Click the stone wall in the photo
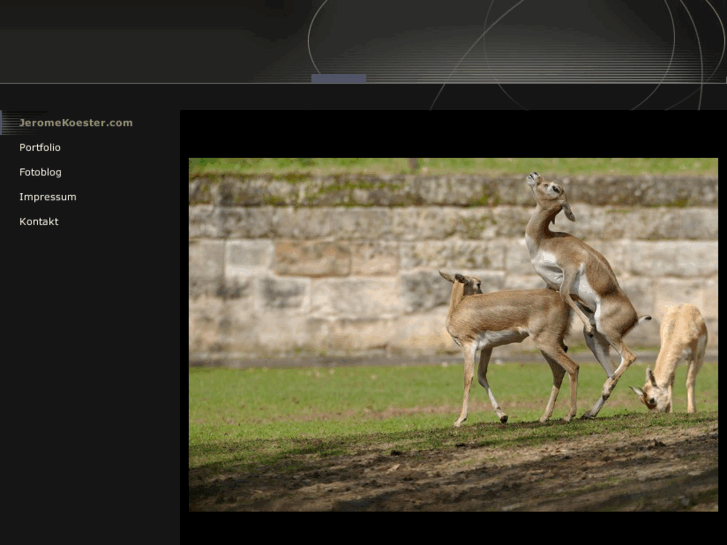Screen dimensions: 727x545 point(330,260)
